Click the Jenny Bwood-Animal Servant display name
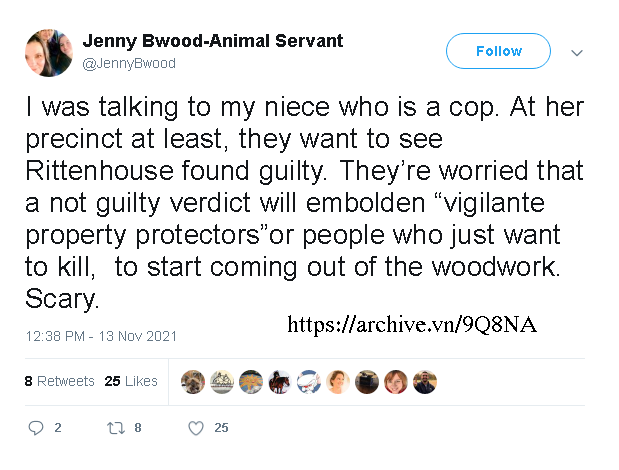619x470 pixels. point(213,41)
